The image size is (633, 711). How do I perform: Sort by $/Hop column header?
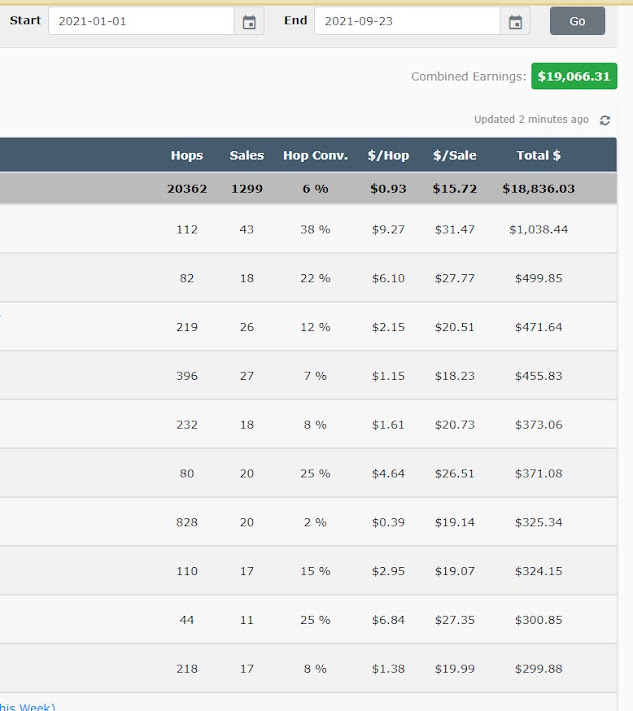[388, 155]
